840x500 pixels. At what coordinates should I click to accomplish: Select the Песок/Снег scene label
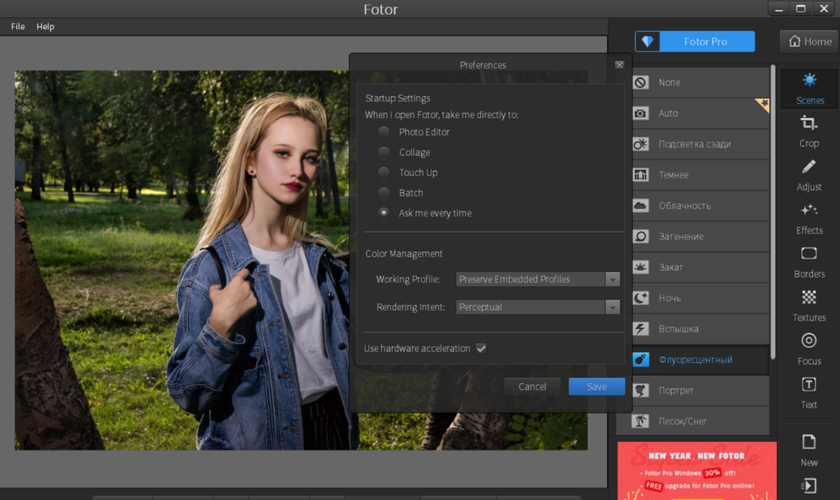682,421
